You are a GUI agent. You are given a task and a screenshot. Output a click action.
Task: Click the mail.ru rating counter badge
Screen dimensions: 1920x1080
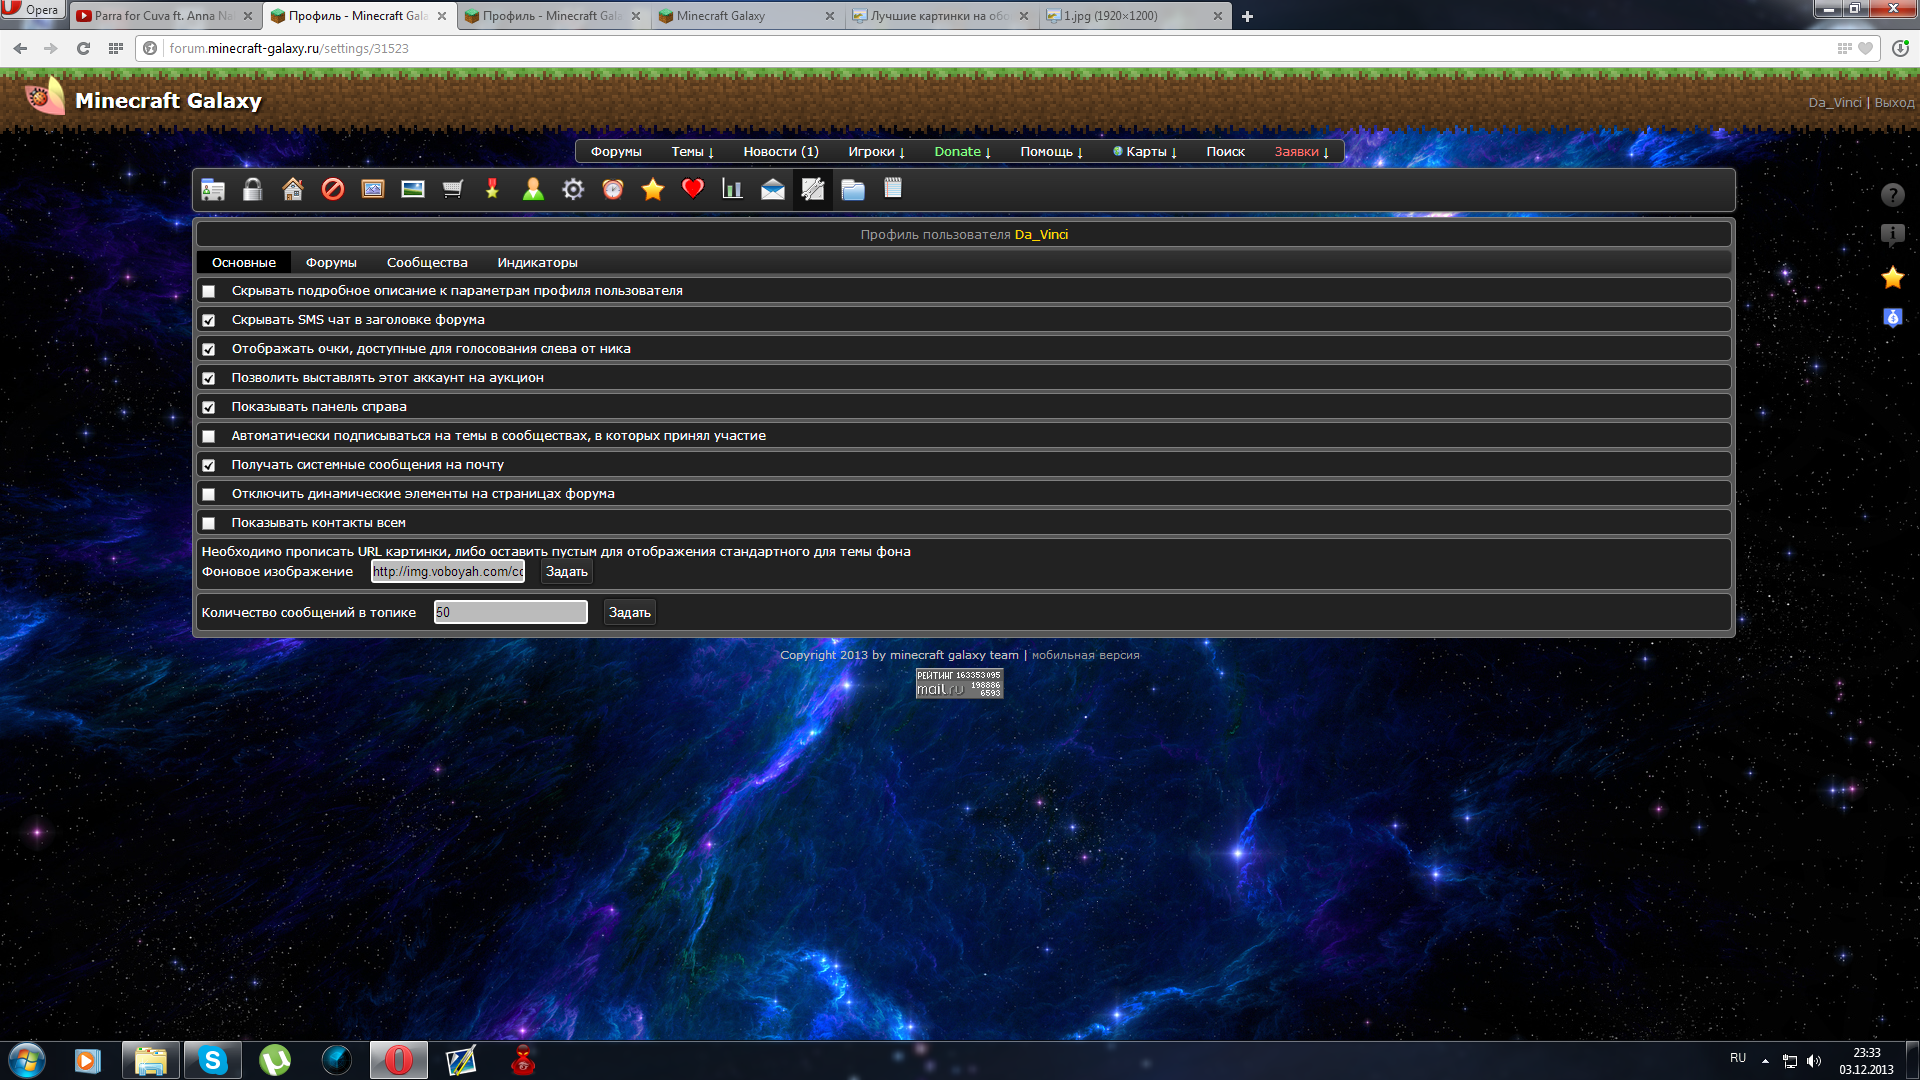tap(959, 683)
